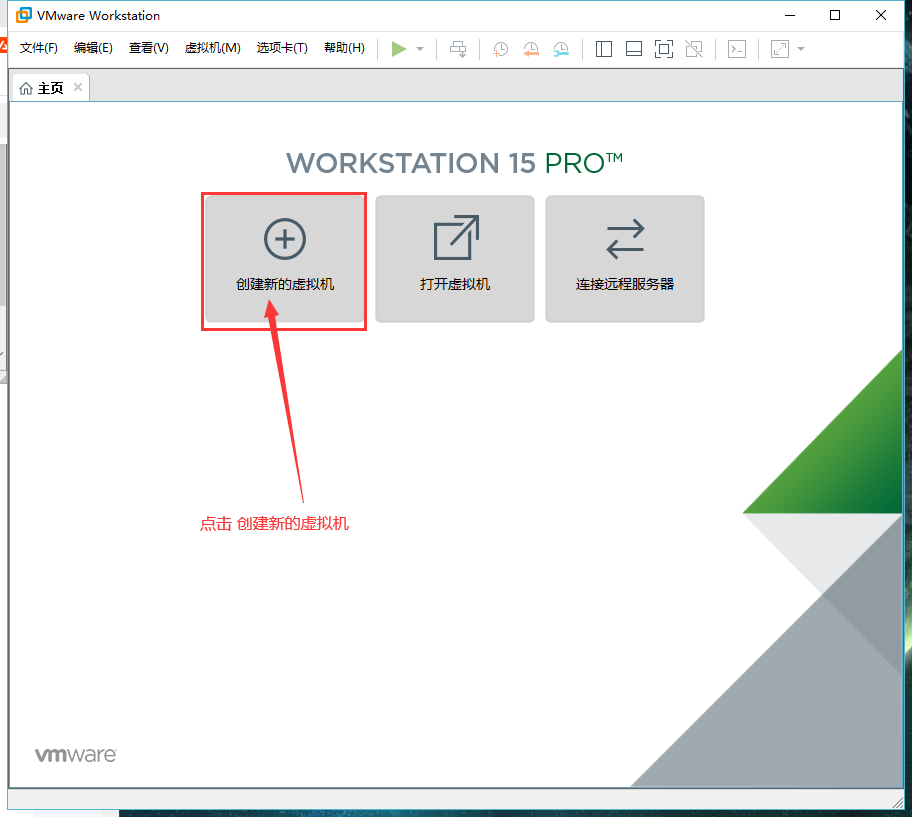
Task: Click the stretch guest display icon
Action: (x=780, y=49)
